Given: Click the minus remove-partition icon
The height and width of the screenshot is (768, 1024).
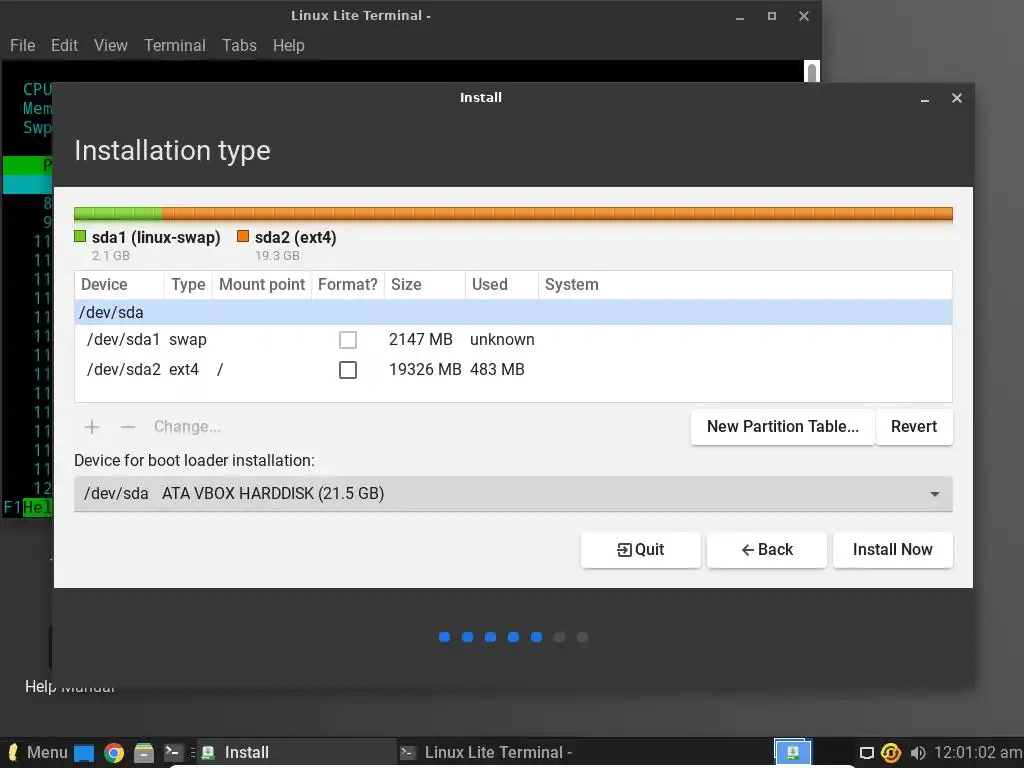Looking at the screenshot, I should pyautogui.click(x=128, y=427).
